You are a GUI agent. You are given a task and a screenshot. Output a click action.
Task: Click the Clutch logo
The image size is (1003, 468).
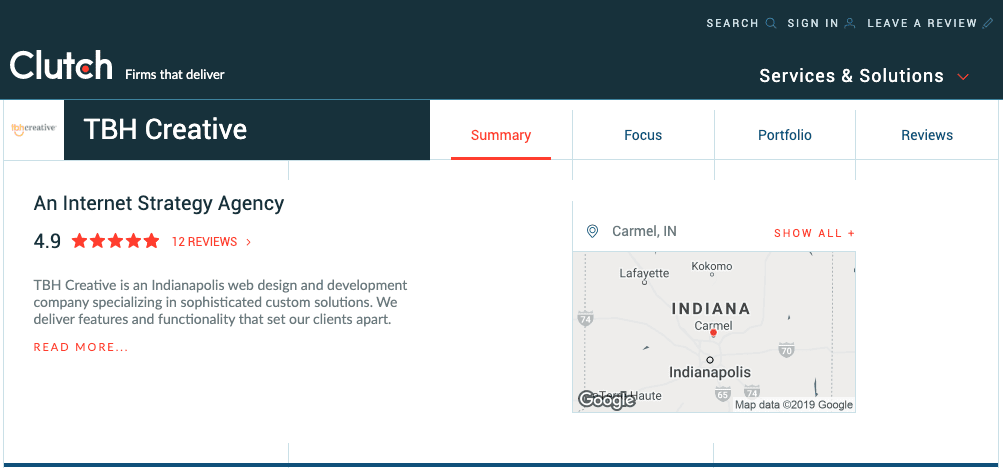[x=61, y=67]
